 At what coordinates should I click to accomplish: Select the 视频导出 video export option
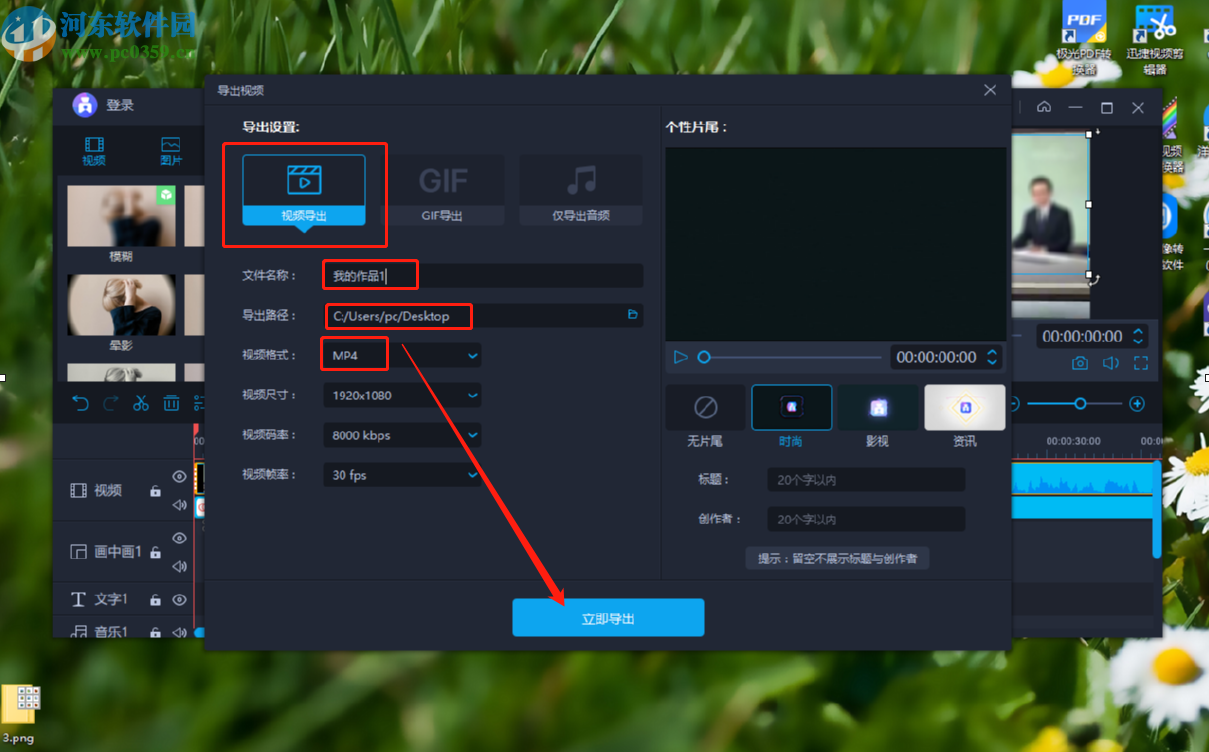click(304, 190)
